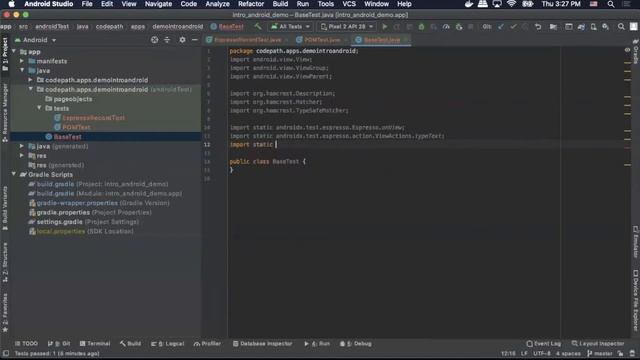Open the Android project view dropdown
The image size is (640, 360).
pos(35,40)
